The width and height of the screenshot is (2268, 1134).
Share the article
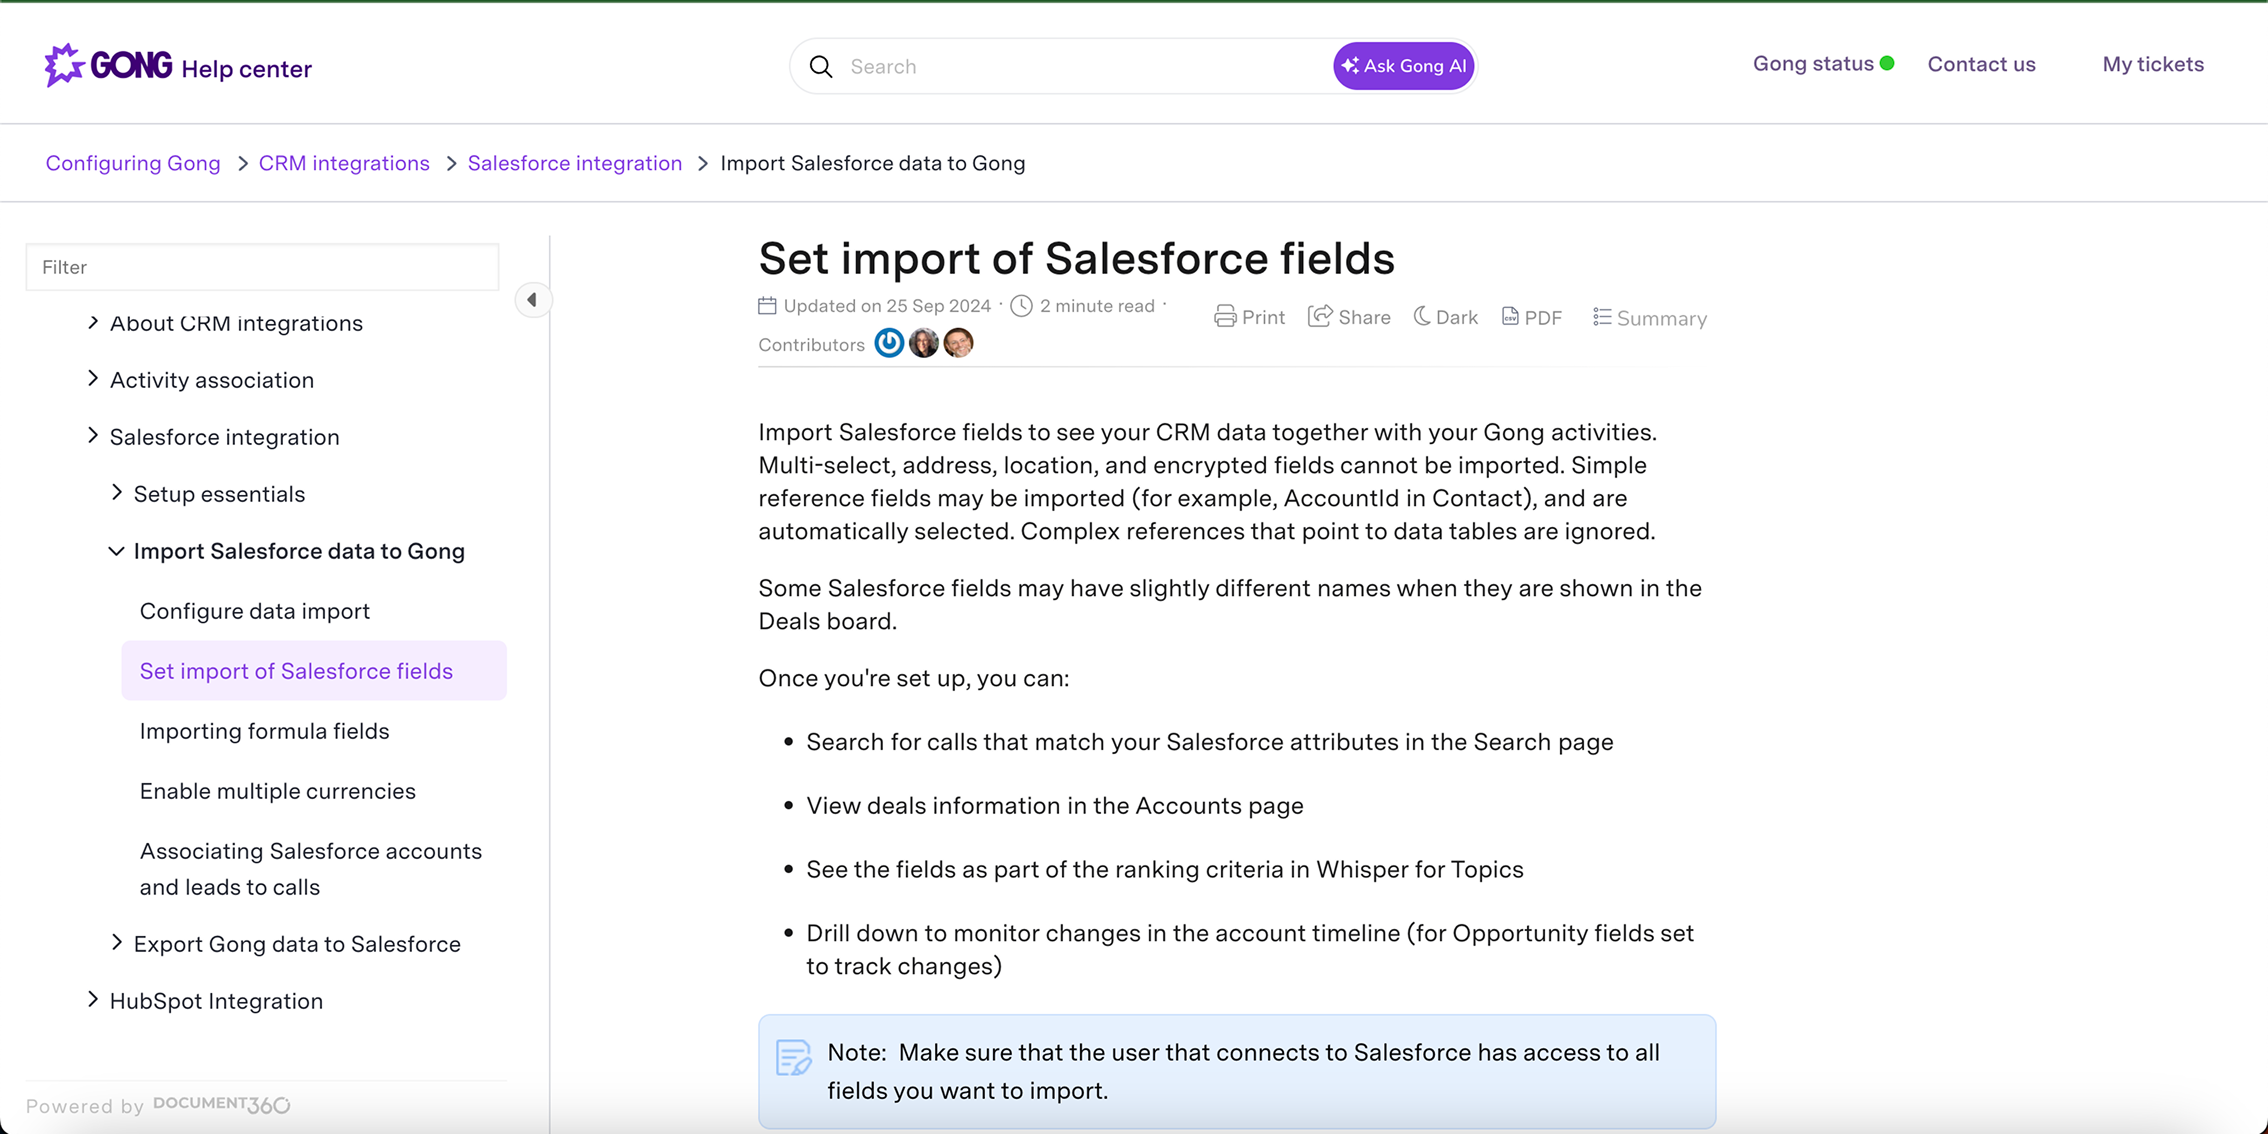coord(1349,317)
